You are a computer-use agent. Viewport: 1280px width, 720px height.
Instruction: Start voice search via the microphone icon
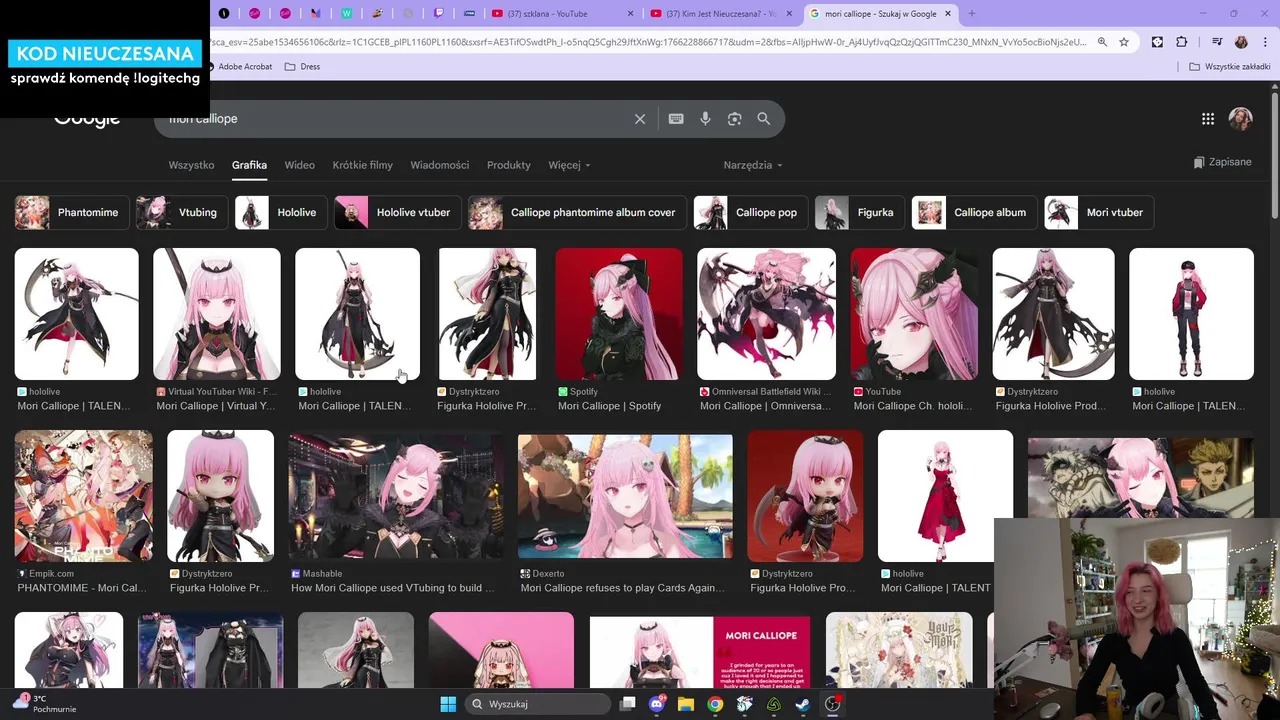705,119
